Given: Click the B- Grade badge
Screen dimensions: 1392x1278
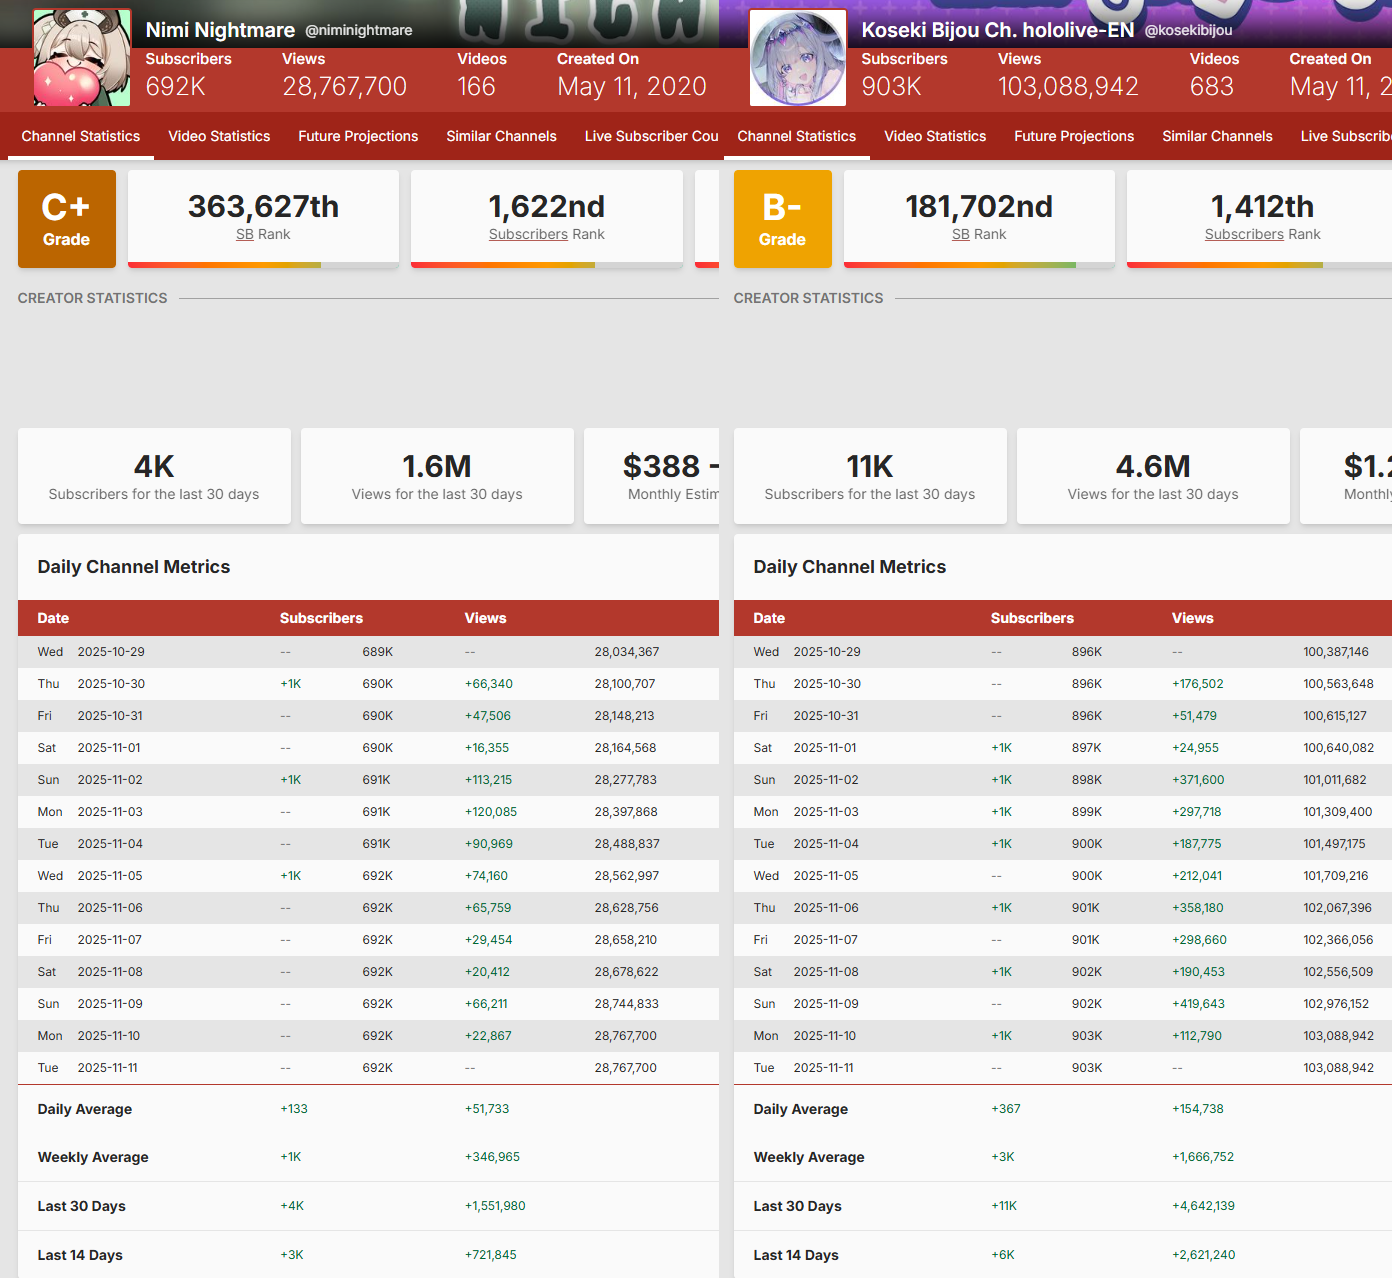Looking at the screenshot, I should tap(782, 219).
